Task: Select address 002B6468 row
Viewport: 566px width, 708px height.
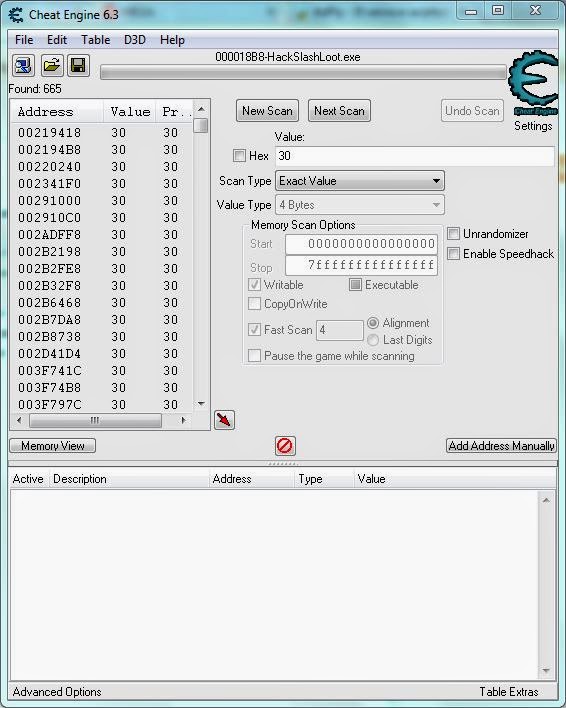Action: 102,303
